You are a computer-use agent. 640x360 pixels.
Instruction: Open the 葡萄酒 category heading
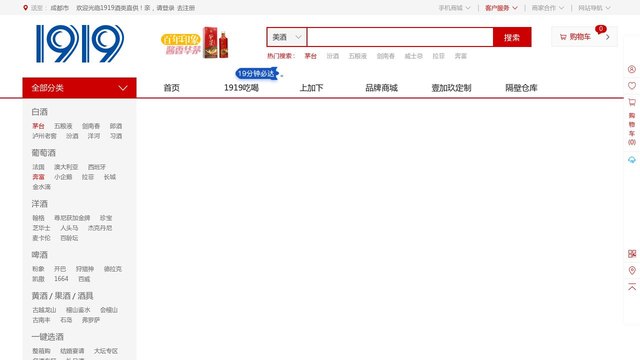44,153
